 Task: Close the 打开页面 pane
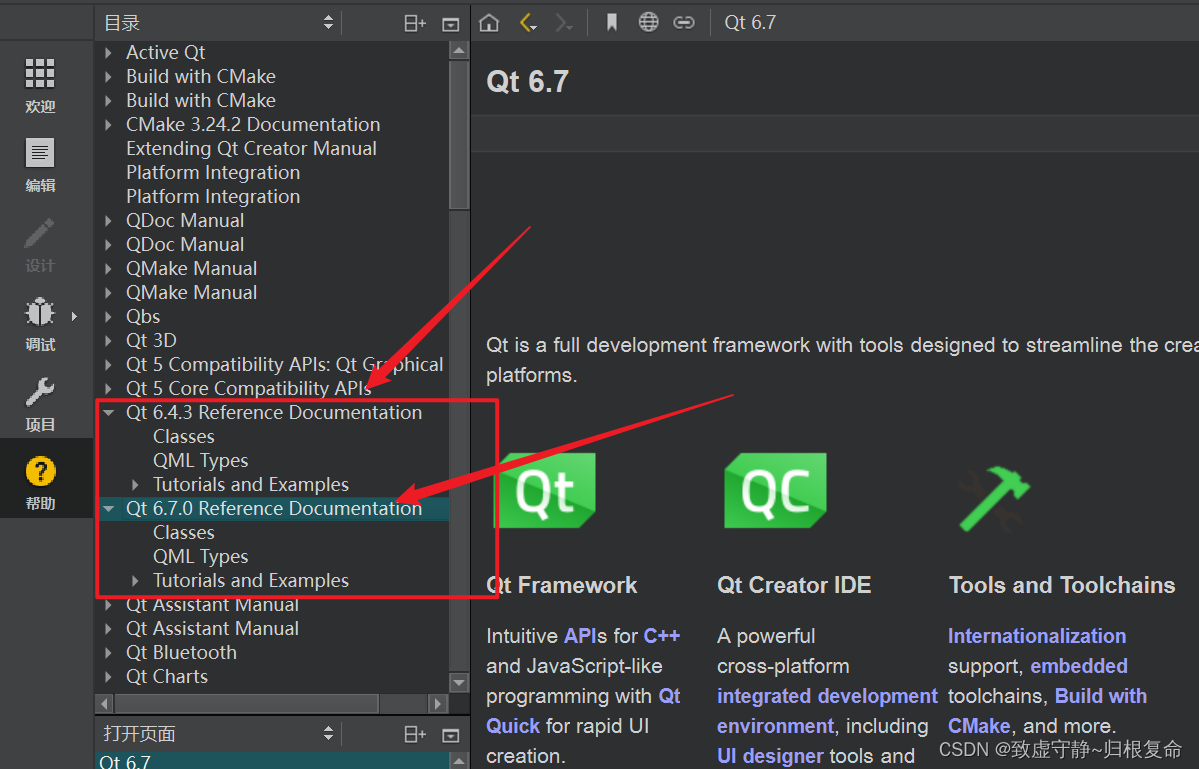tap(450, 735)
